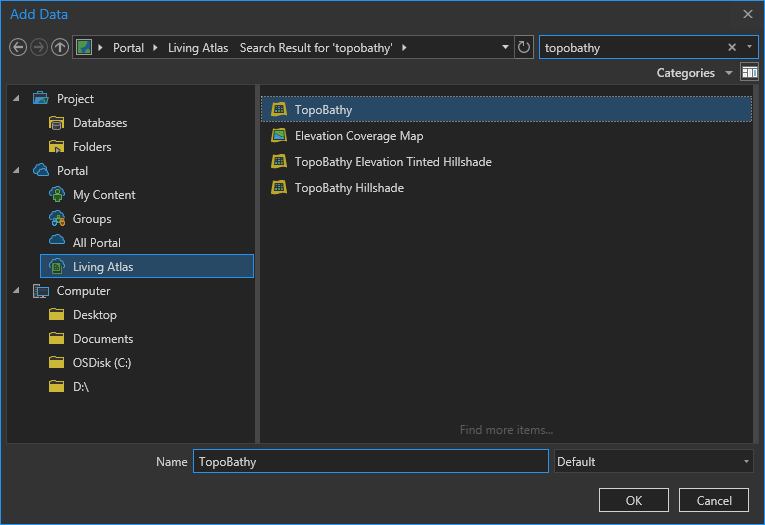Click the Computer monitor icon
This screenshot has height=525, width=765.
[41, 291]
